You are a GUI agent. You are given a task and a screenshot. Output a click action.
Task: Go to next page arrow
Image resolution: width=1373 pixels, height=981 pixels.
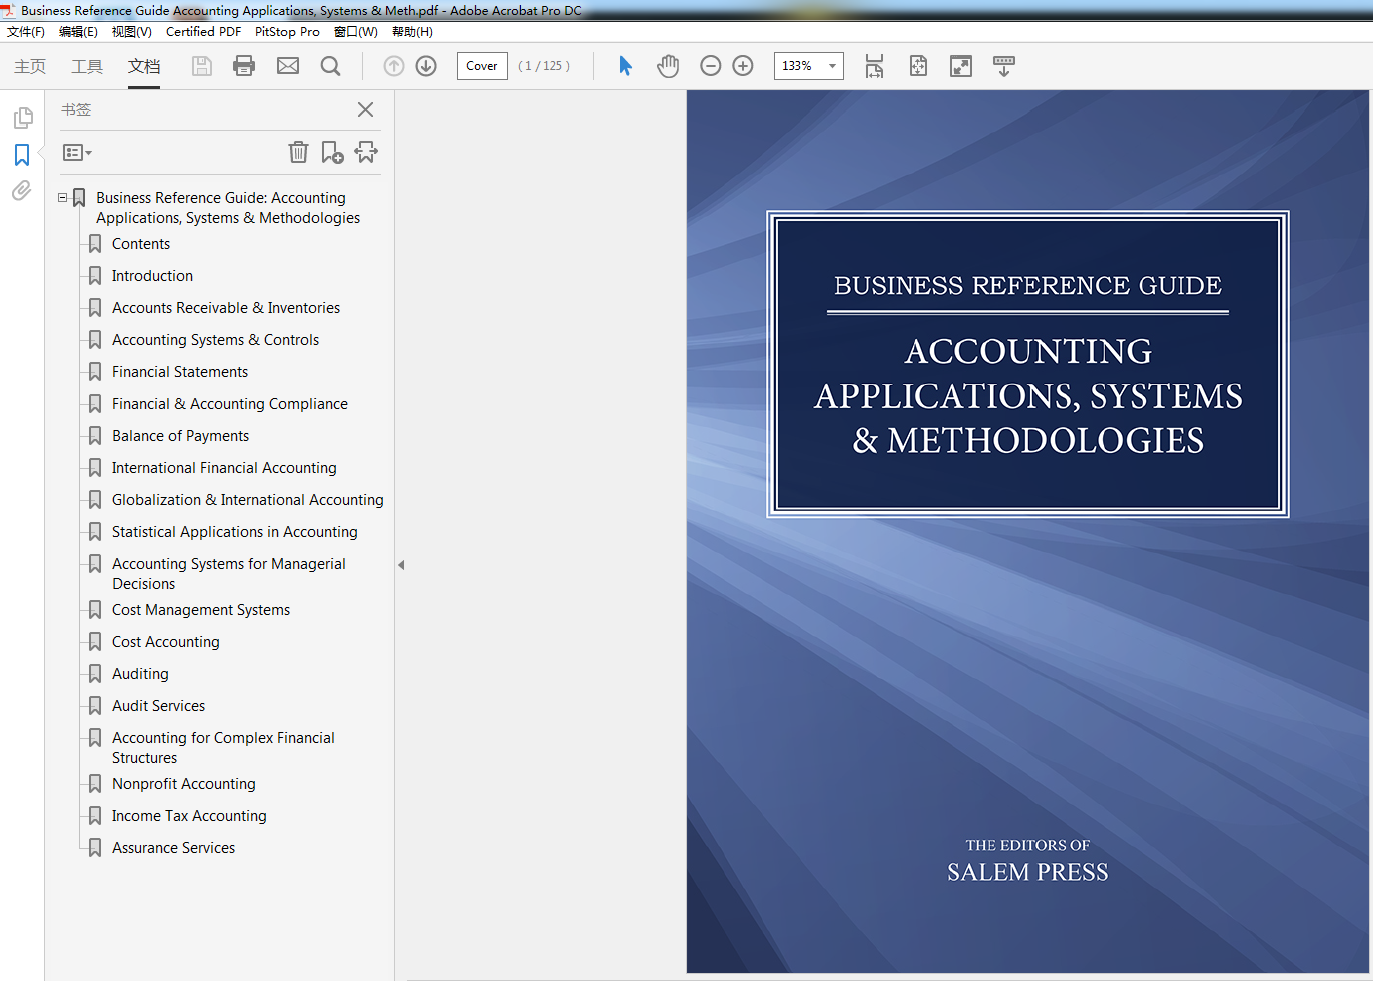pyautogui.click(x=426, y=66)
